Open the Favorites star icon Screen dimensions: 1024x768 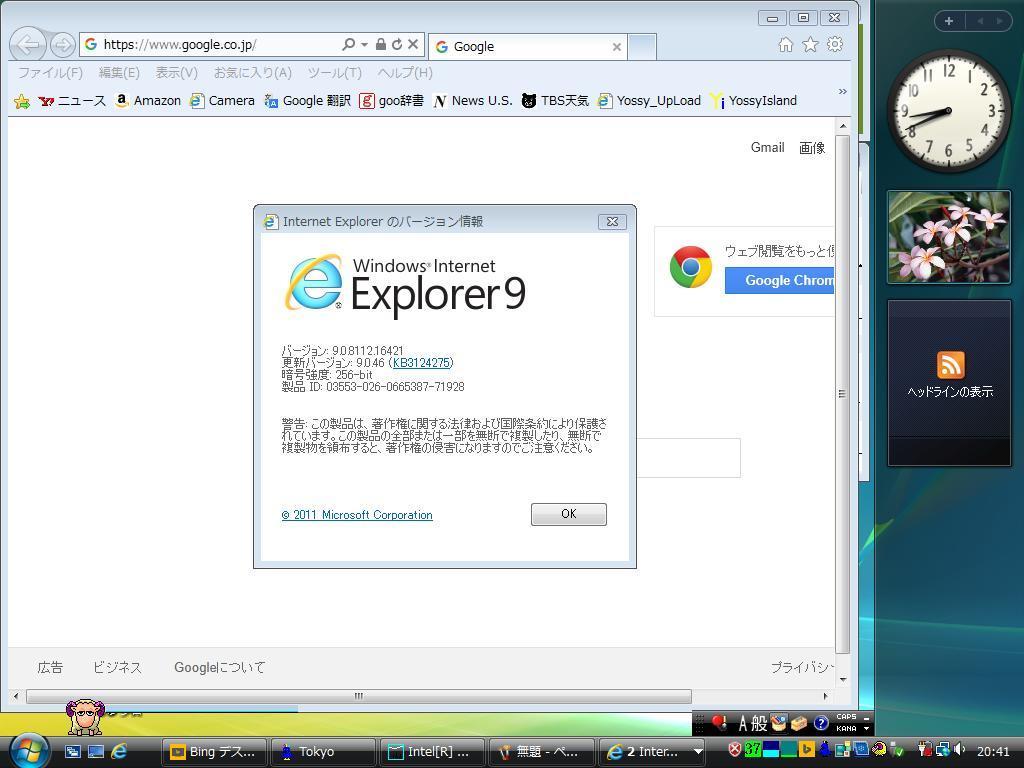click(810, 44)
